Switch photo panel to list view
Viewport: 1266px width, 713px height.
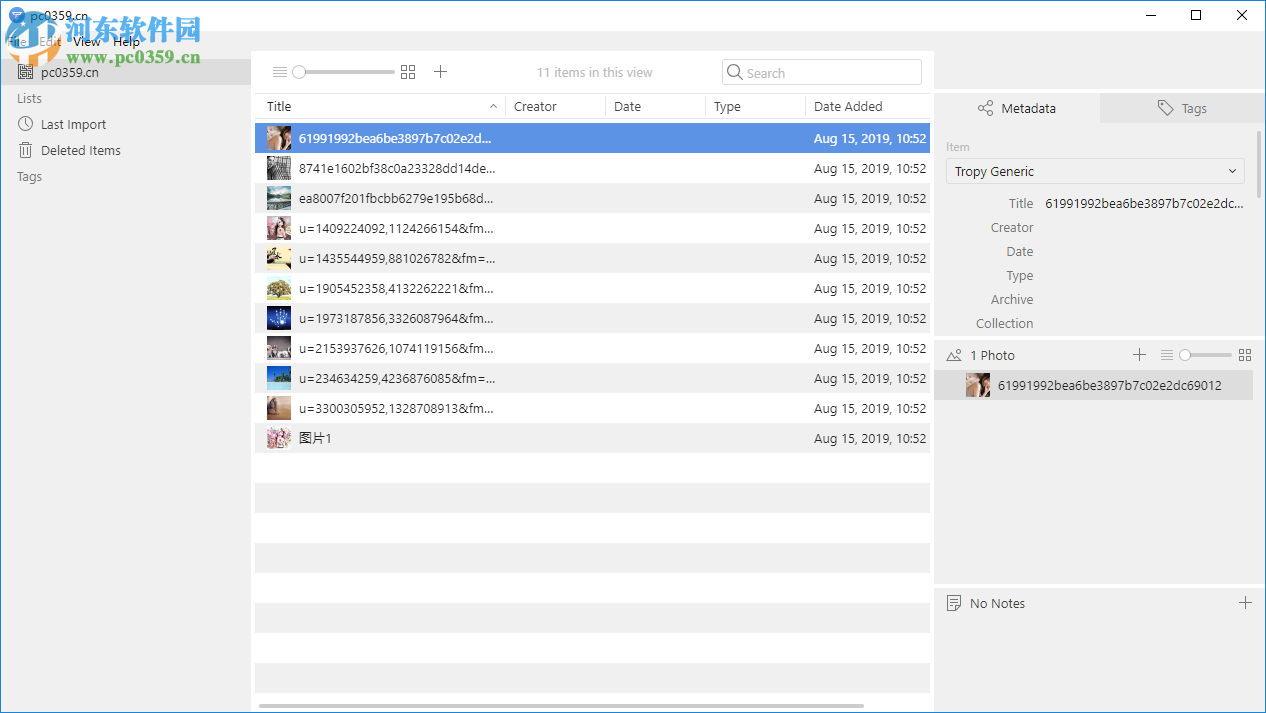point(1166,355)
